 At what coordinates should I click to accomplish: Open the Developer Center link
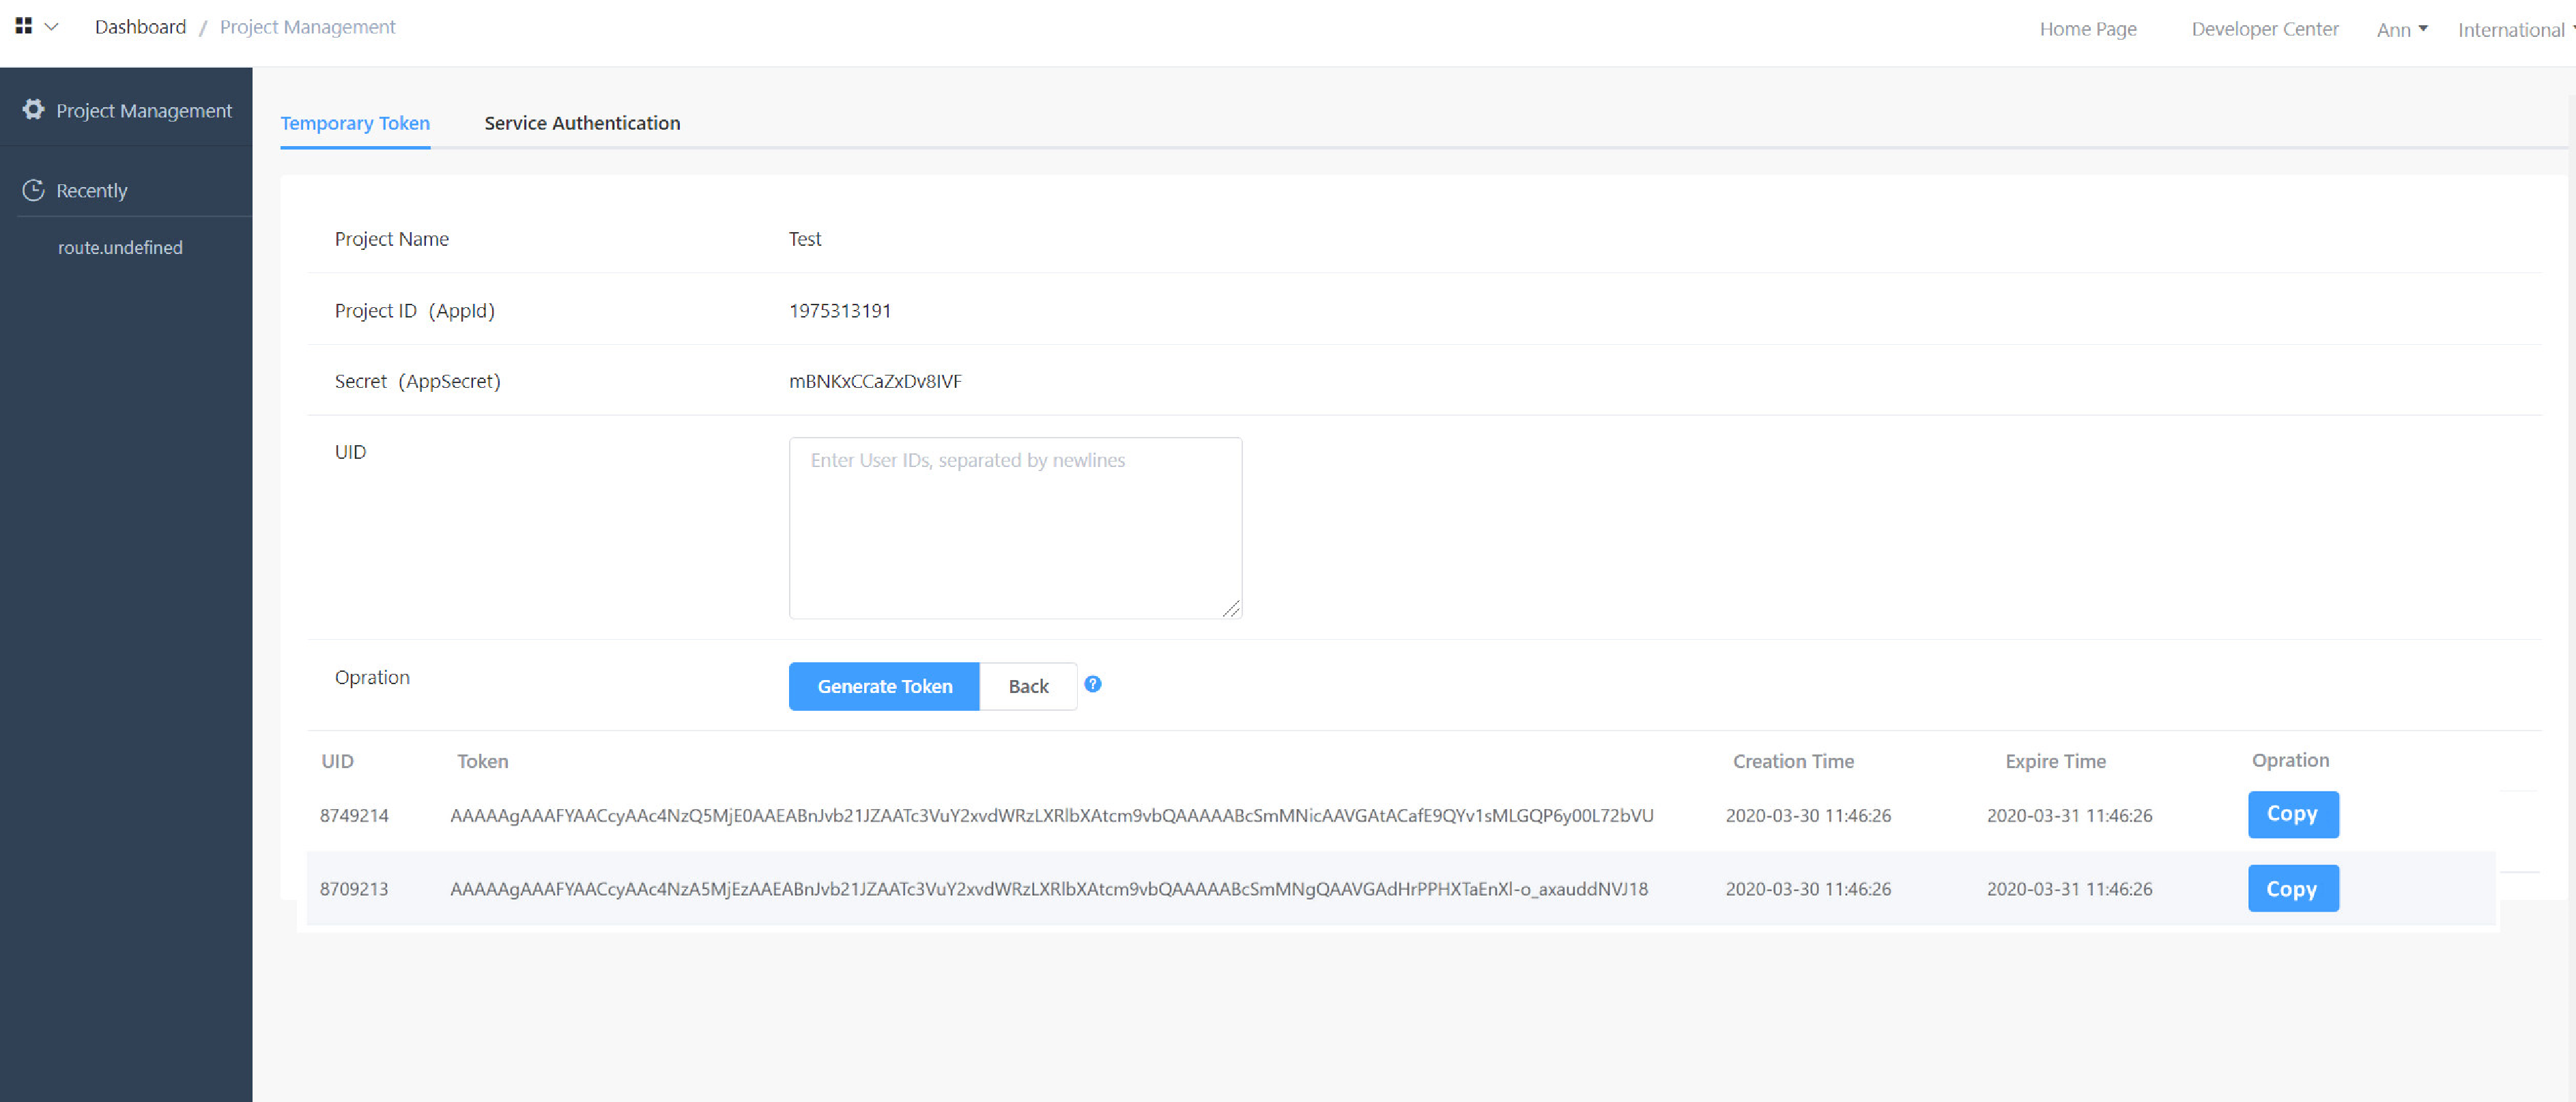pos(2264,29)
